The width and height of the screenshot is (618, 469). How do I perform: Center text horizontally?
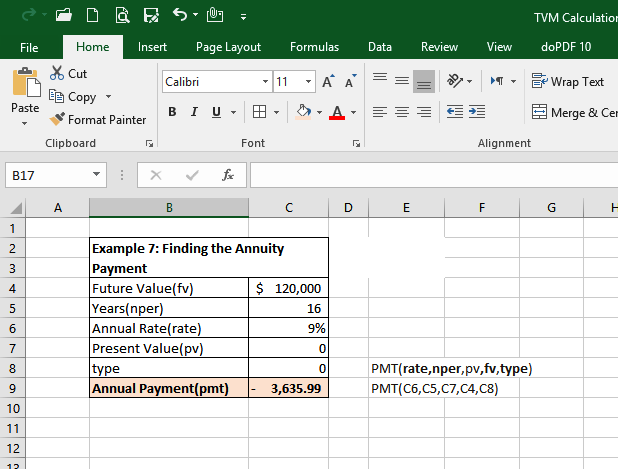coord(402,112)
